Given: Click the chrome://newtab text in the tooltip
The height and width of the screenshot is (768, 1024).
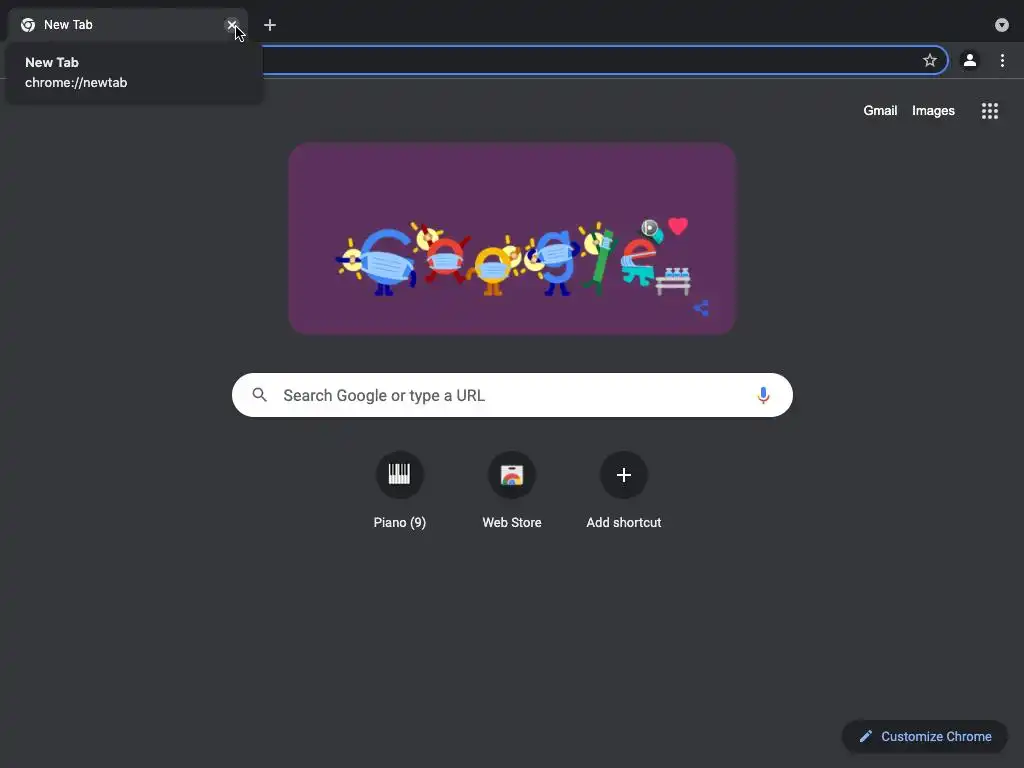Looking at the screenshot, I should tap(76, 83).
